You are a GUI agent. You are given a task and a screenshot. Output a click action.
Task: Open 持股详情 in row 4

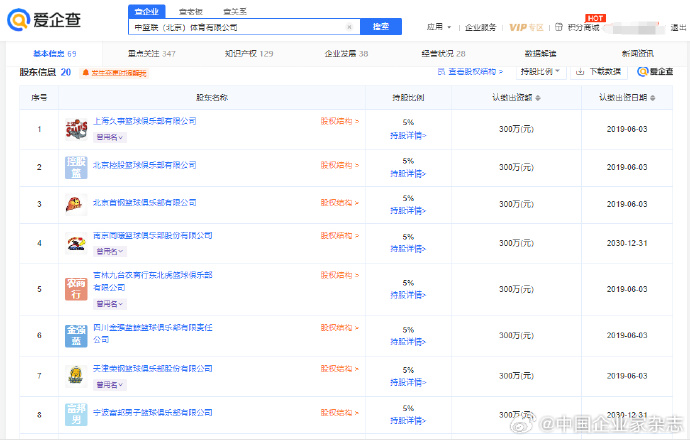click(x=408, y=249)
